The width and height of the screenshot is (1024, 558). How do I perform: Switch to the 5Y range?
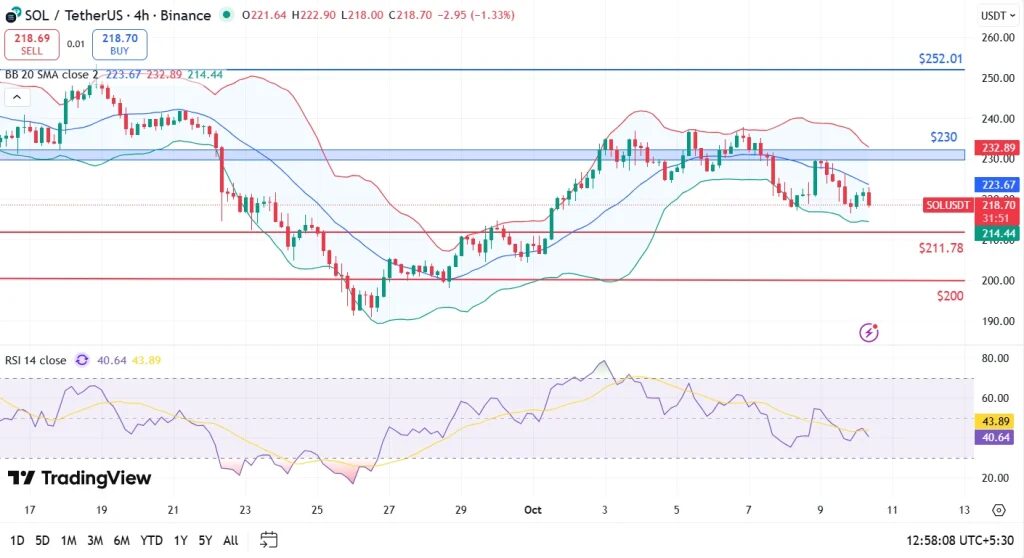click(204, 540)
